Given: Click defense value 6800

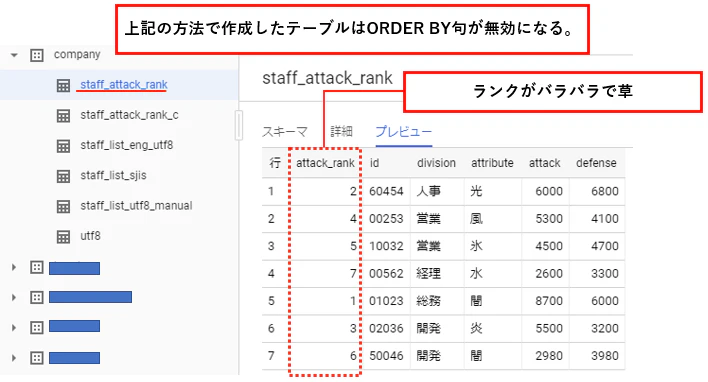Looking at the screenshot, I should (605, 191).
